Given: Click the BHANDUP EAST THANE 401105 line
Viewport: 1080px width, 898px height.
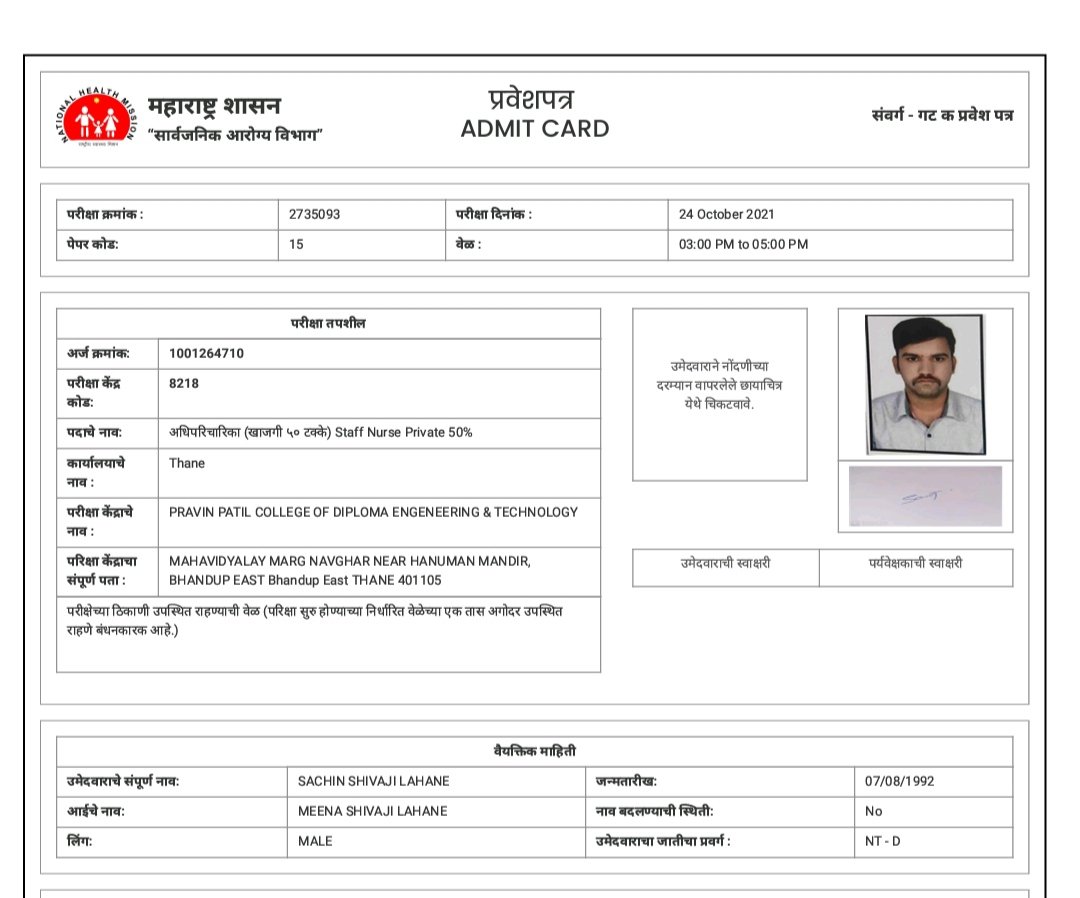Looking at the screenshot, I should click(x=305, y=580).
